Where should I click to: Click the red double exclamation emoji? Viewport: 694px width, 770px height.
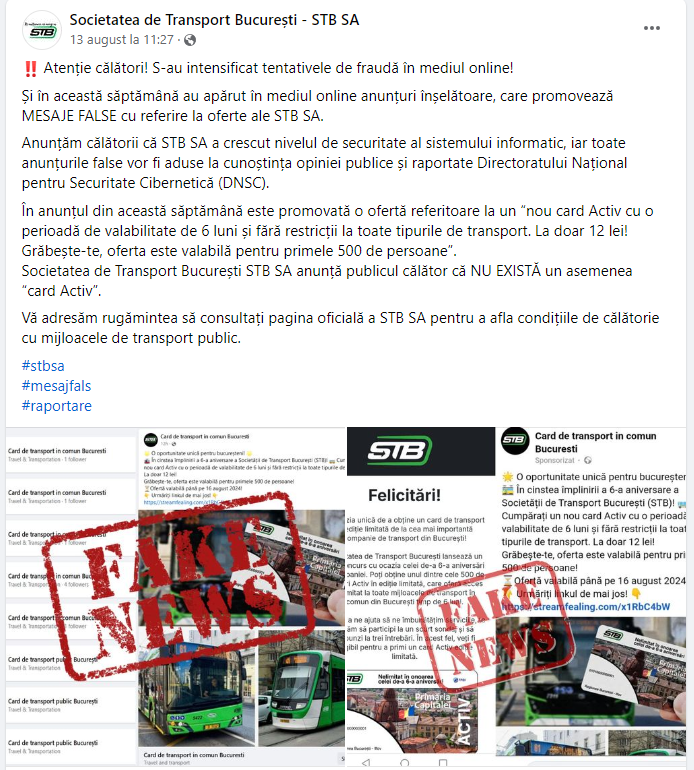(30, 69)
